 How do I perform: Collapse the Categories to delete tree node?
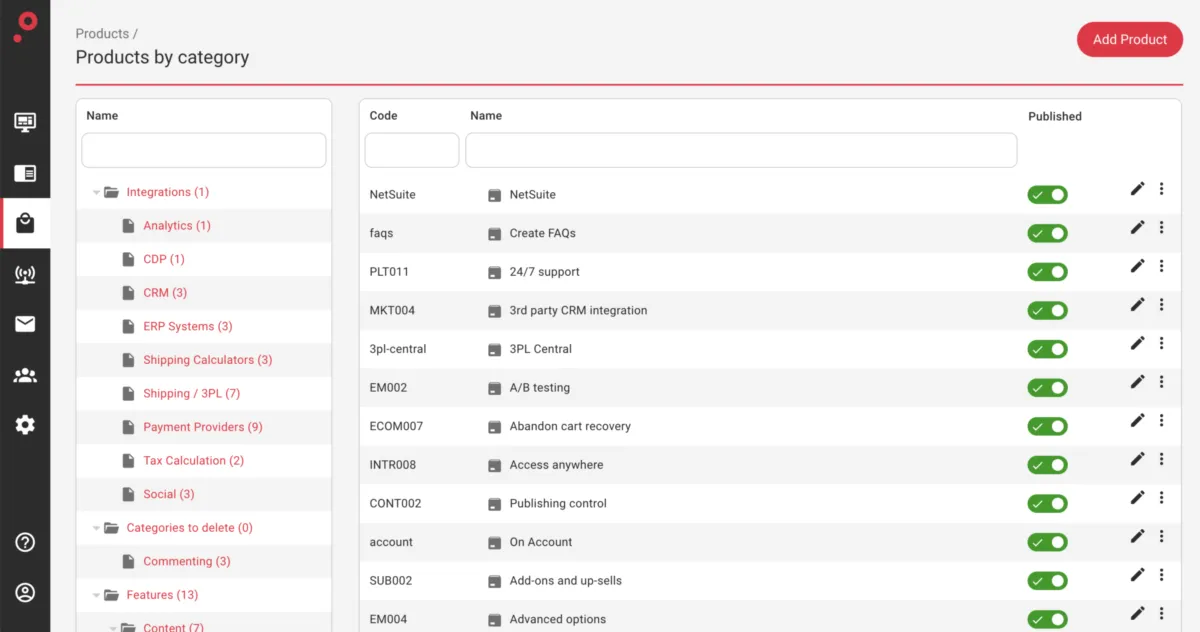(97, 528)
